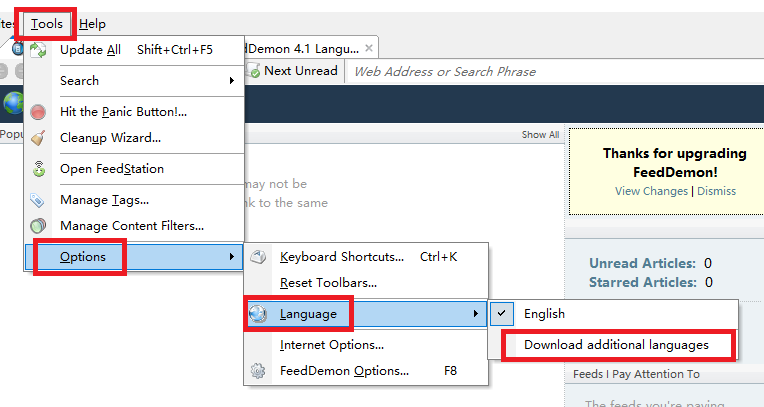This screenshot has height=407, width=764.
Task: Click the Manage Content Filters icon
Action: 38,226
